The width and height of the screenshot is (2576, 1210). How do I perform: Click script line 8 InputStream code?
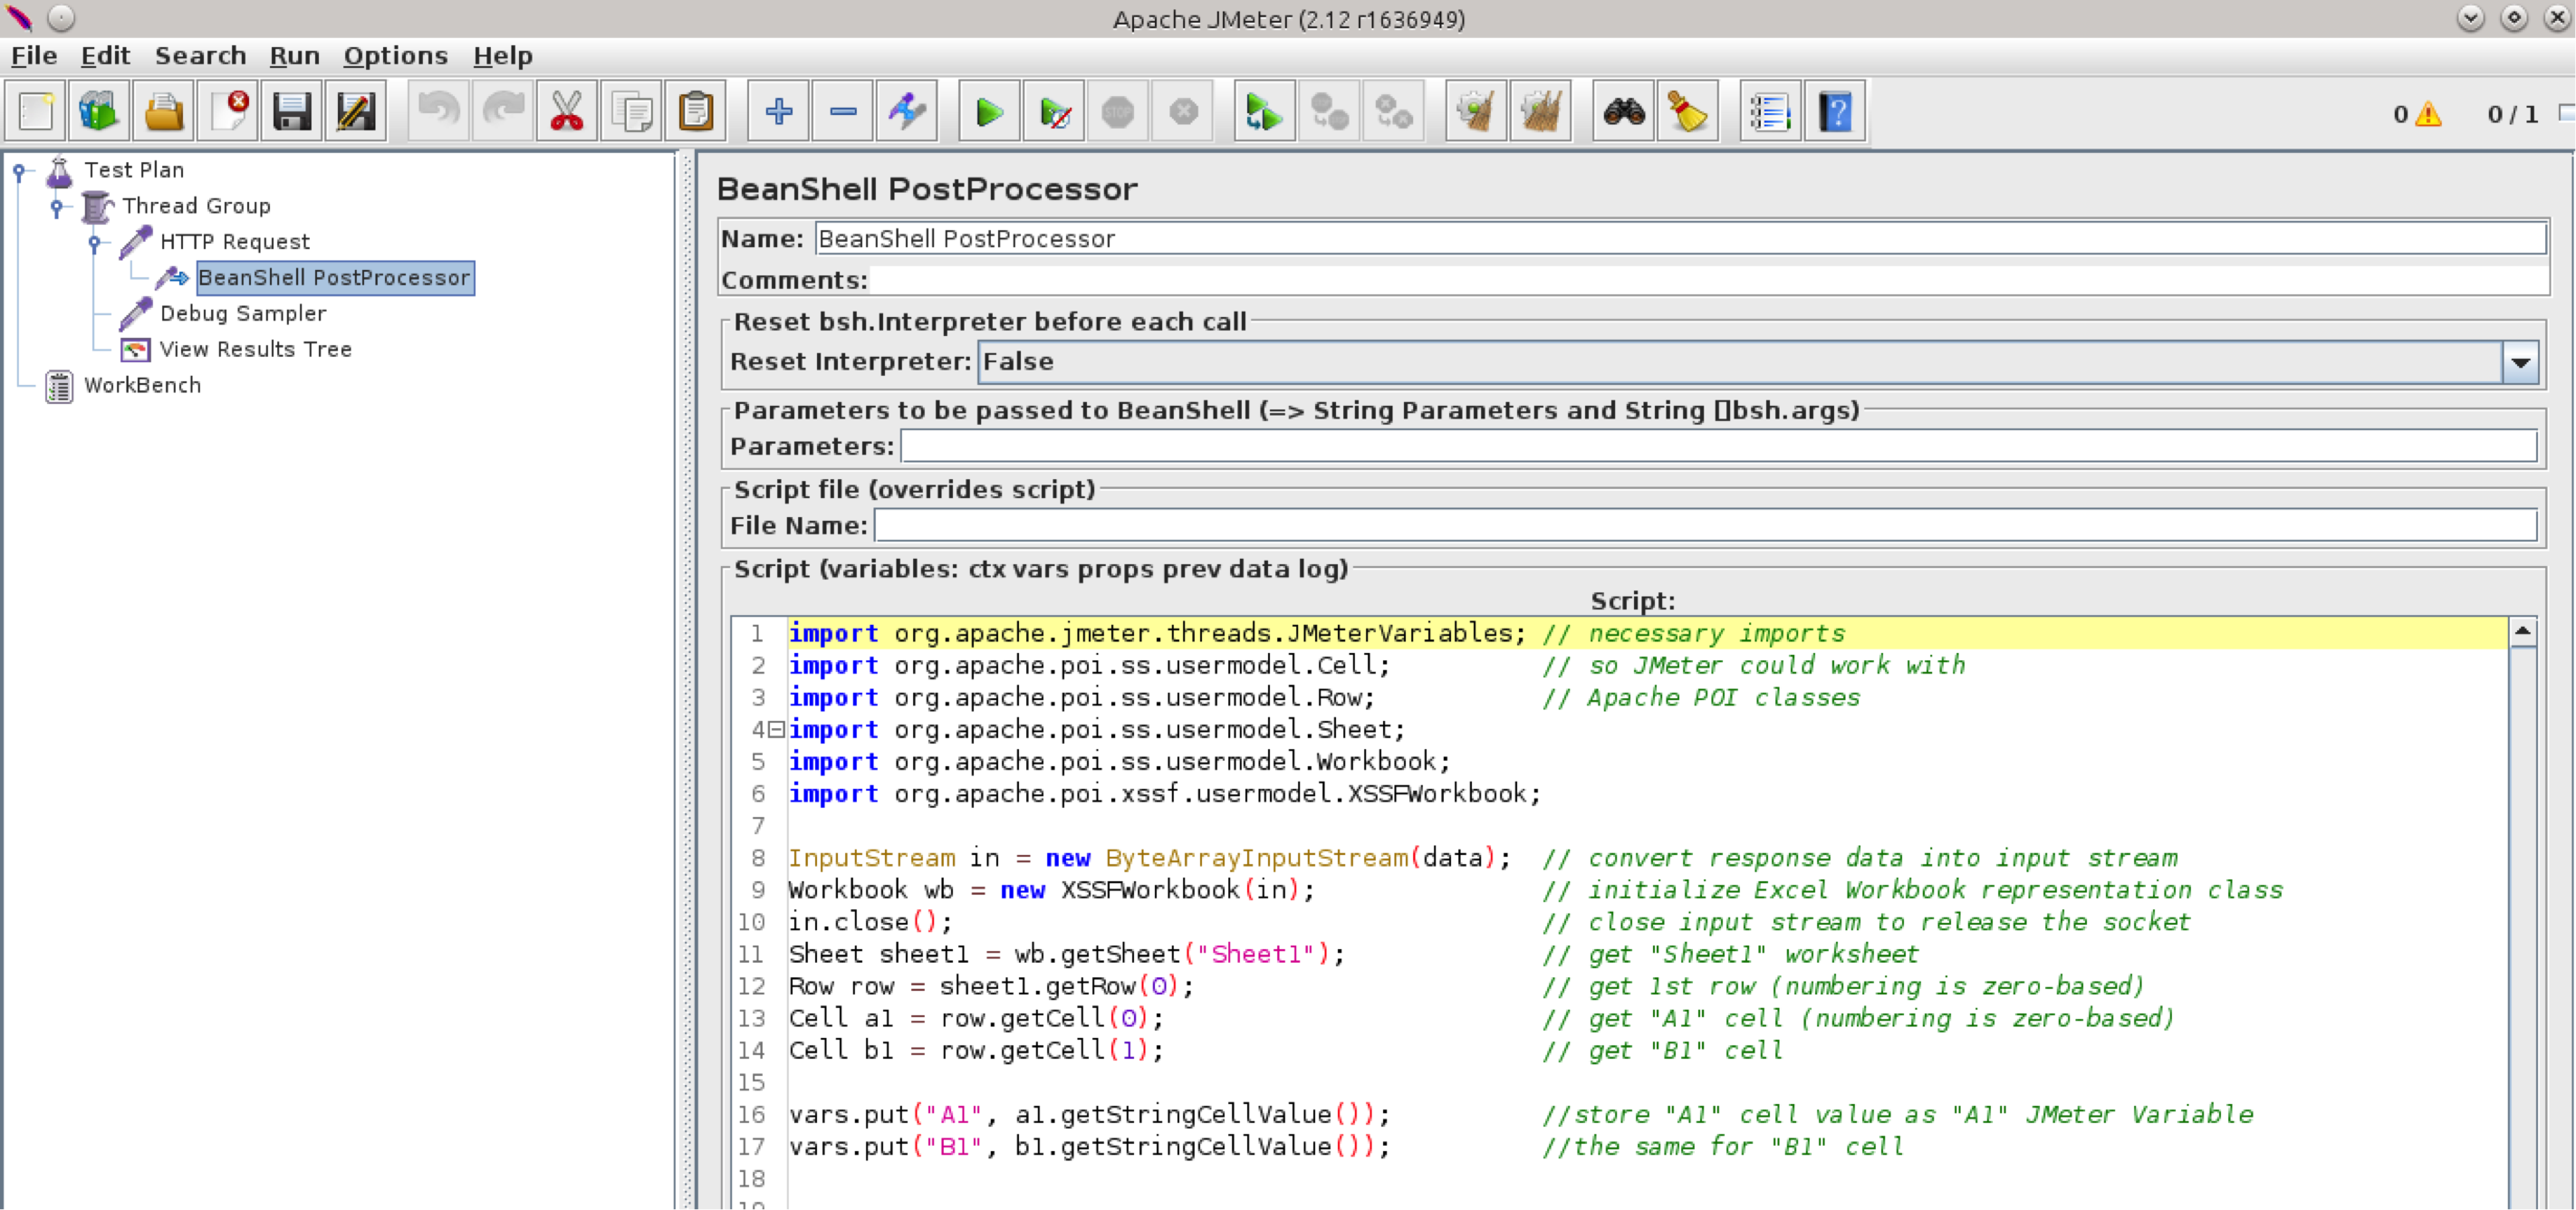(x=1150, y=859)
